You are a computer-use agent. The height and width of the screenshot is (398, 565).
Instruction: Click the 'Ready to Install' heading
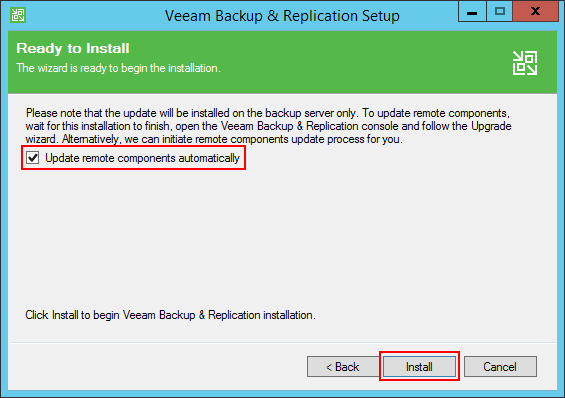[x=73, y=49]
